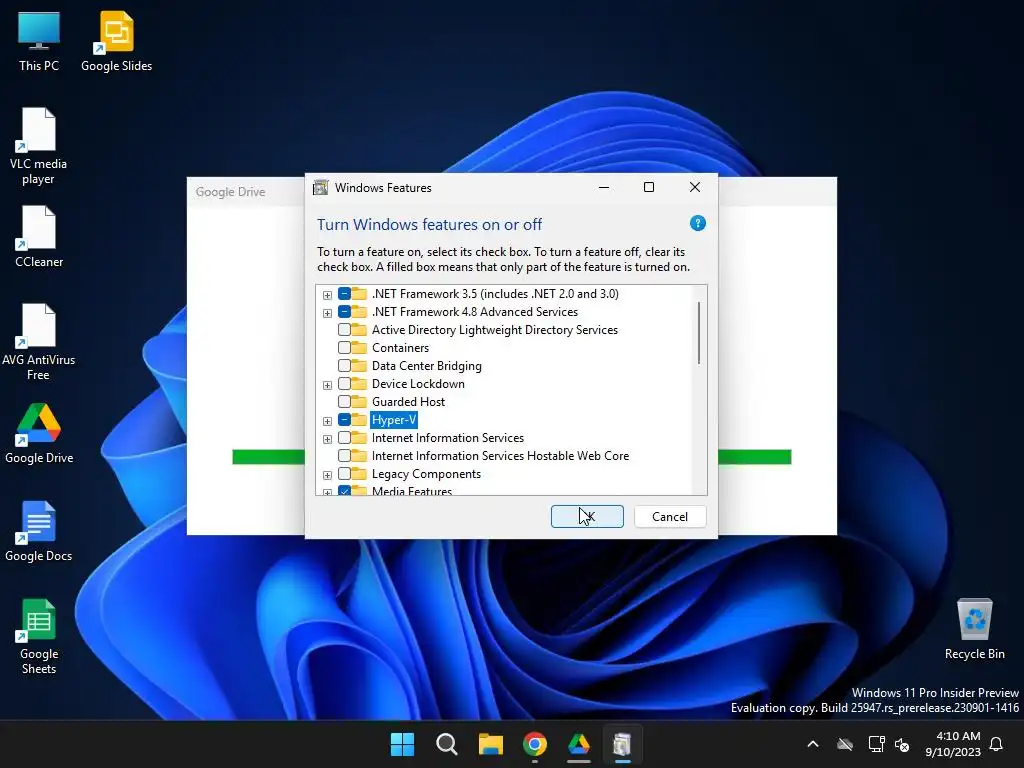Open the This PC desktop icon
This screenshot has height=768, width=1024.
(39, 42)
